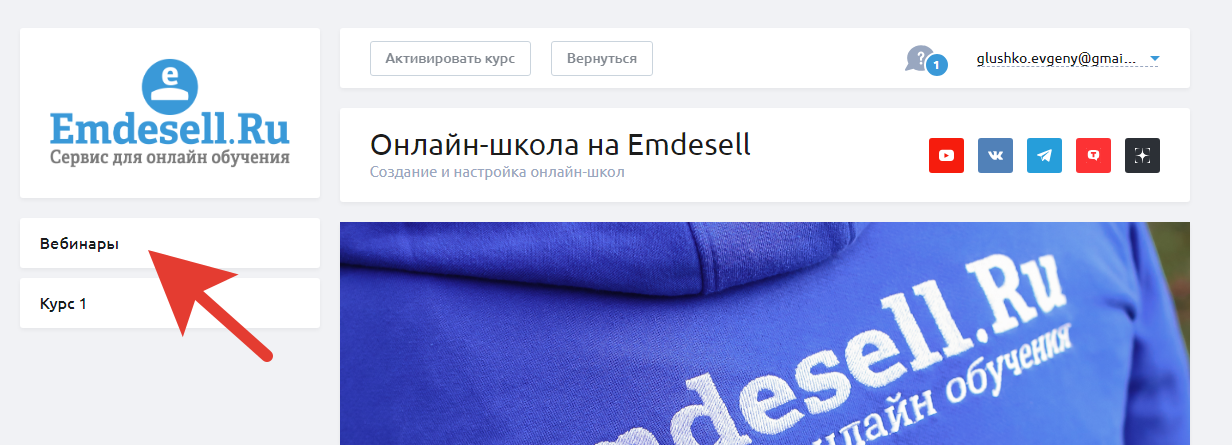Click the Вернуться button

pos(602,58)
